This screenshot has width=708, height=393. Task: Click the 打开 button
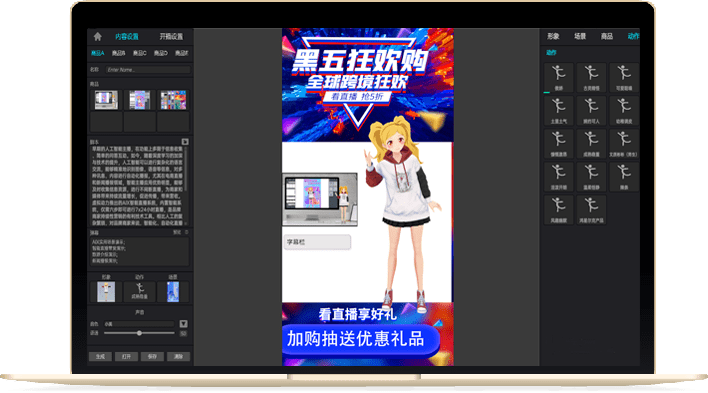pyautogui.click(x=126, y=356)
